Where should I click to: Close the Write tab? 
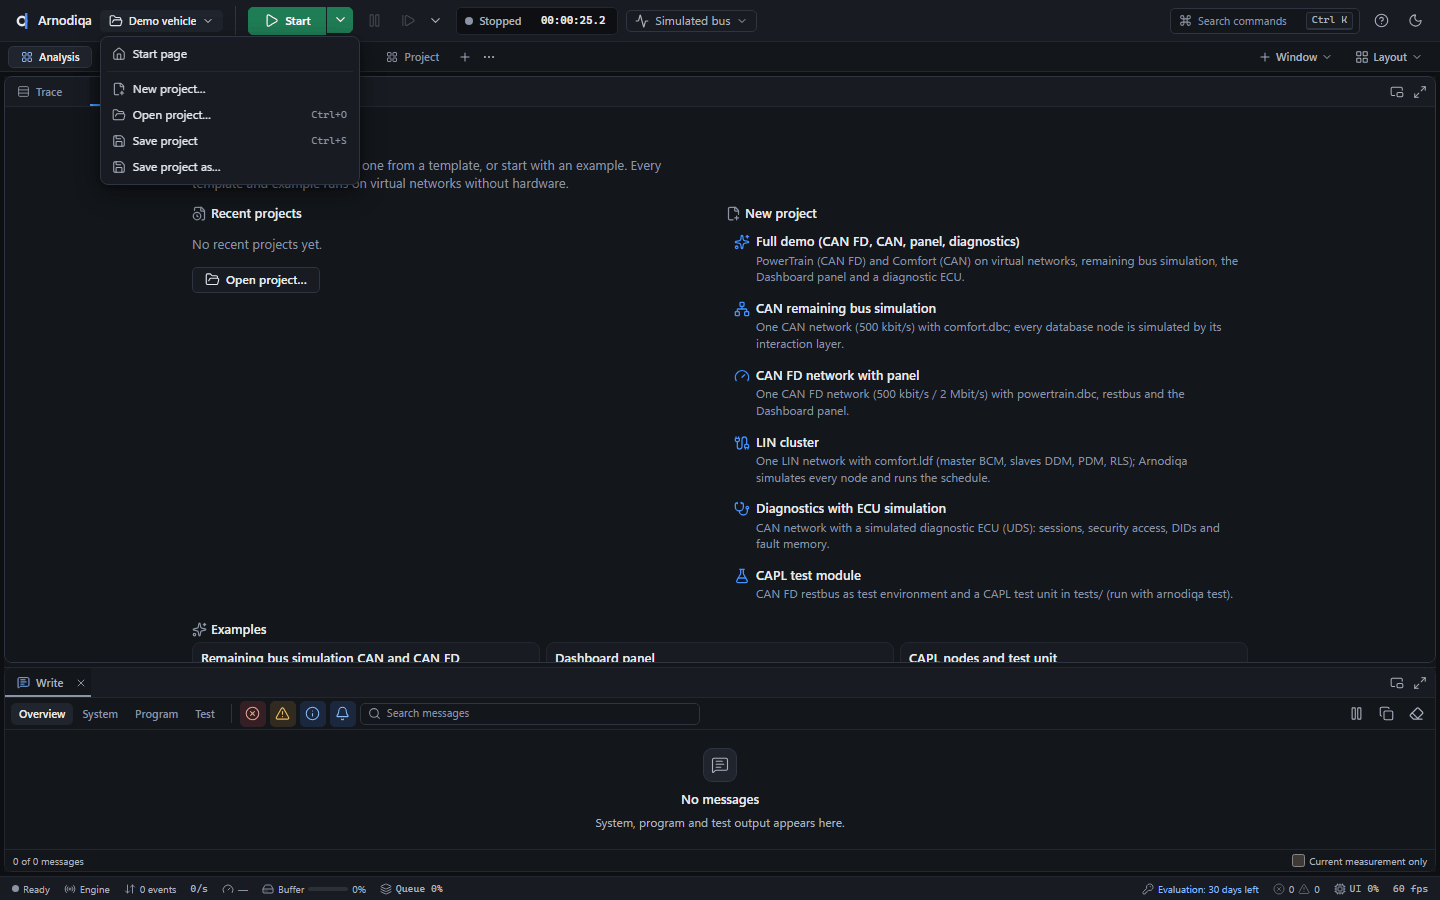coord(81,683)
